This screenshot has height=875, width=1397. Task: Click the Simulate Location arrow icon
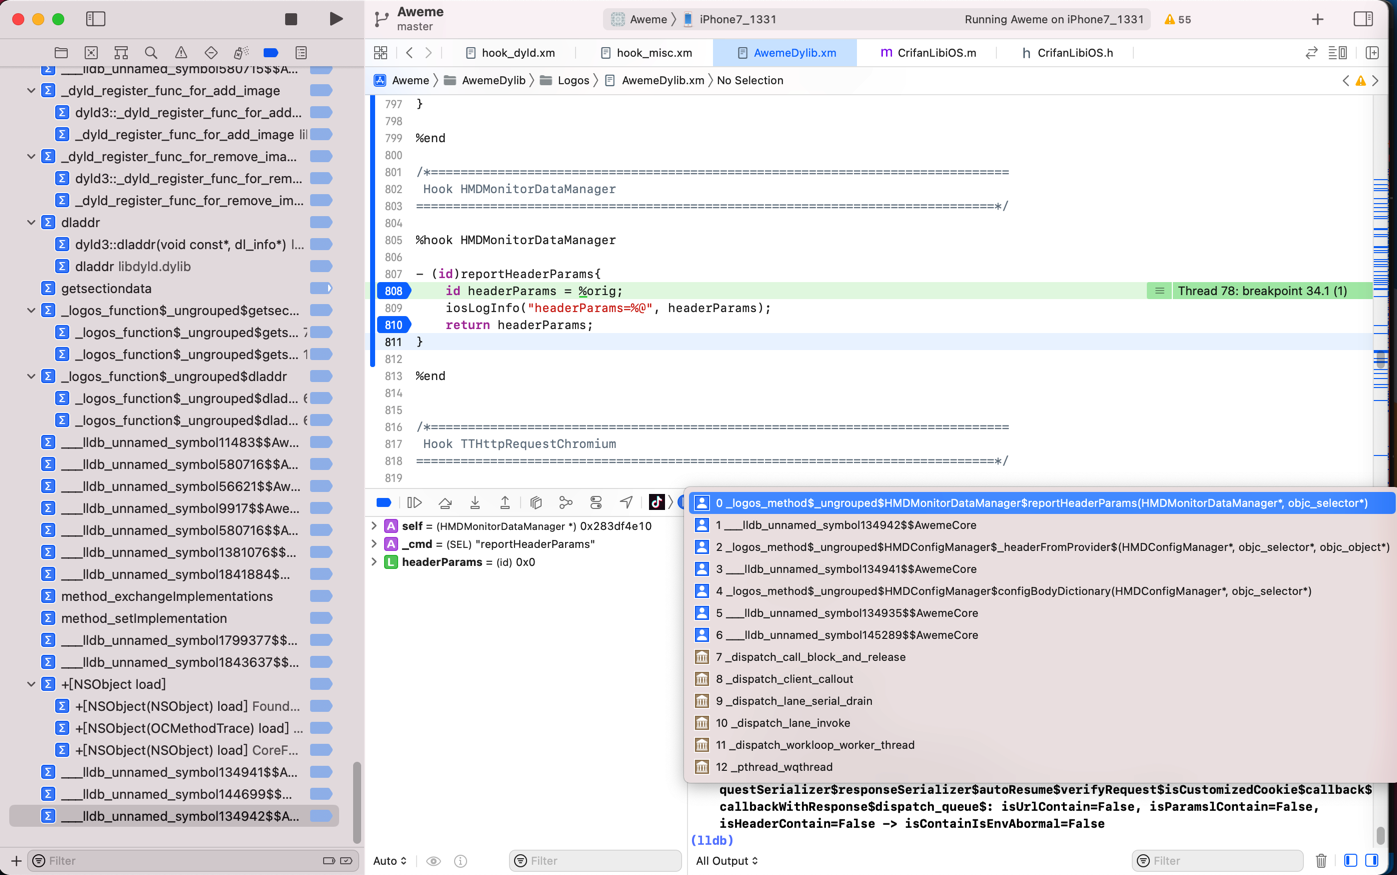point(626,503)
